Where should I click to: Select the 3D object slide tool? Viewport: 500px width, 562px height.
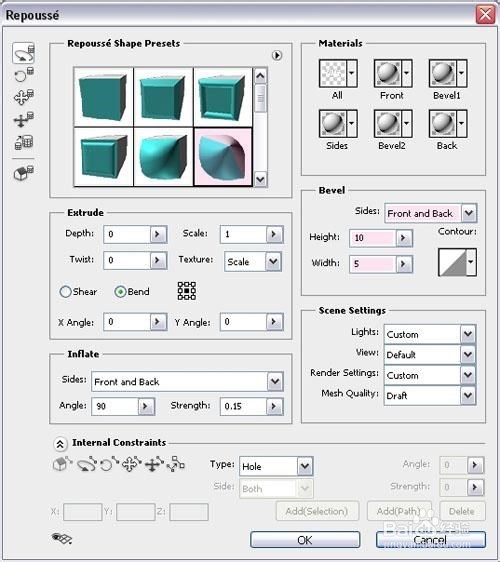[x=24, y=120]
